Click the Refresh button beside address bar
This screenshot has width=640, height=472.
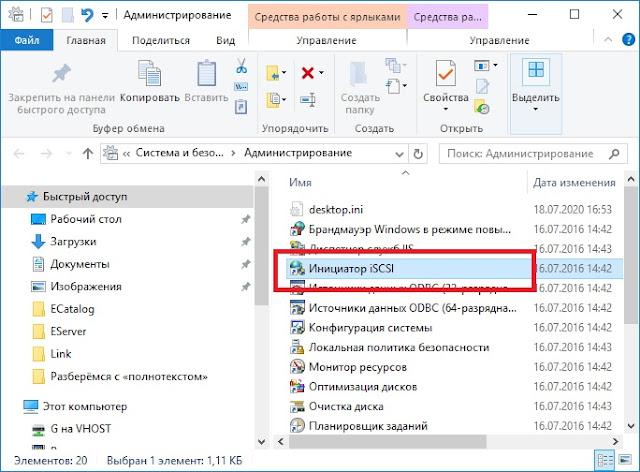pos(418,154)
